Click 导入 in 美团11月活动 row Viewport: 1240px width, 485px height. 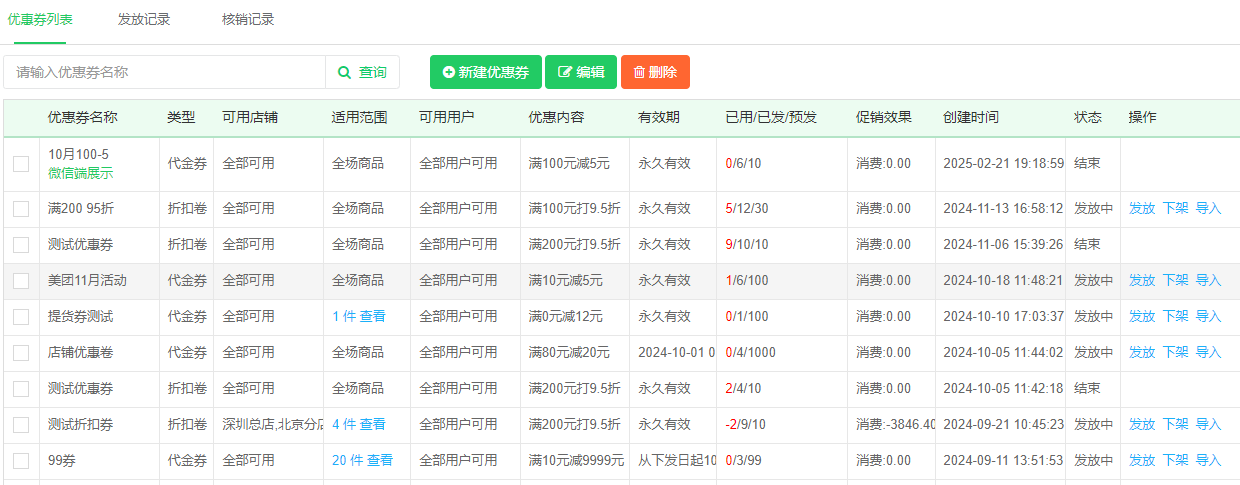(1209, 281)
